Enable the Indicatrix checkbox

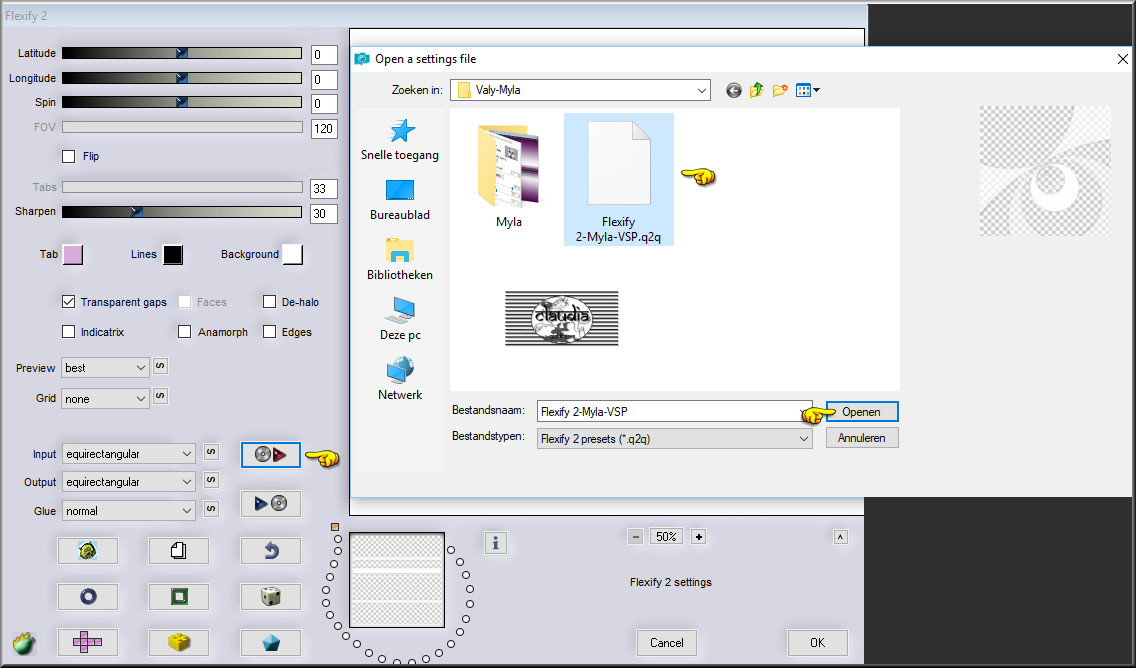[x=69, y=332]
